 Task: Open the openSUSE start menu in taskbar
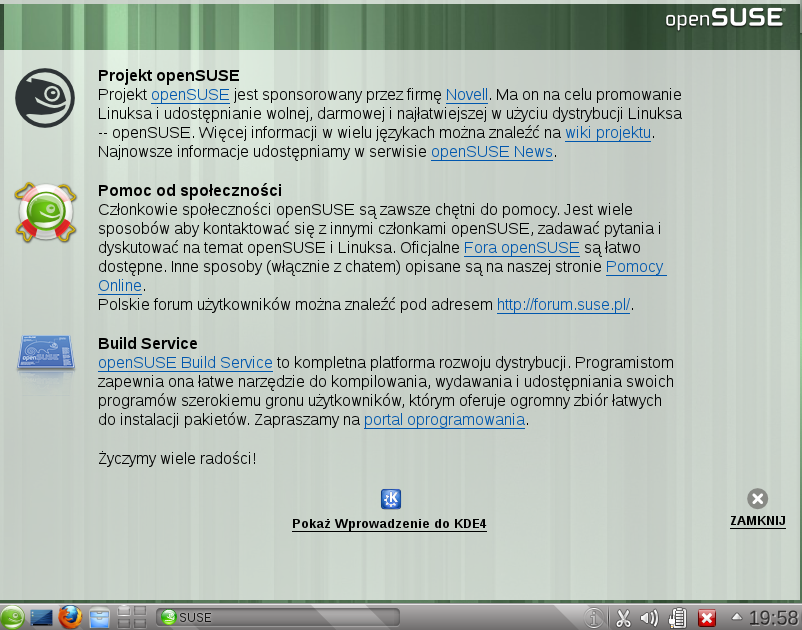(x=13, y=617)
